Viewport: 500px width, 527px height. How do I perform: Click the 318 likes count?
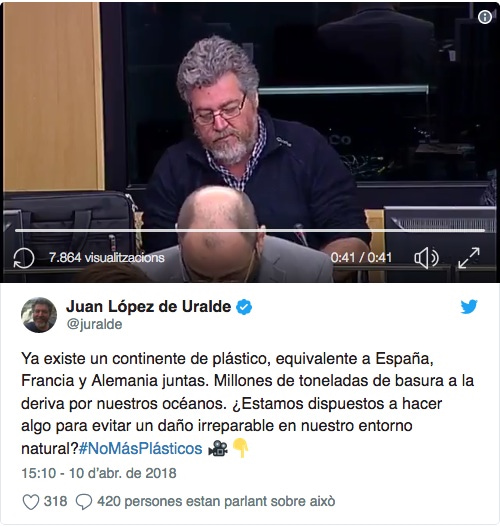(x=55, y=501)
